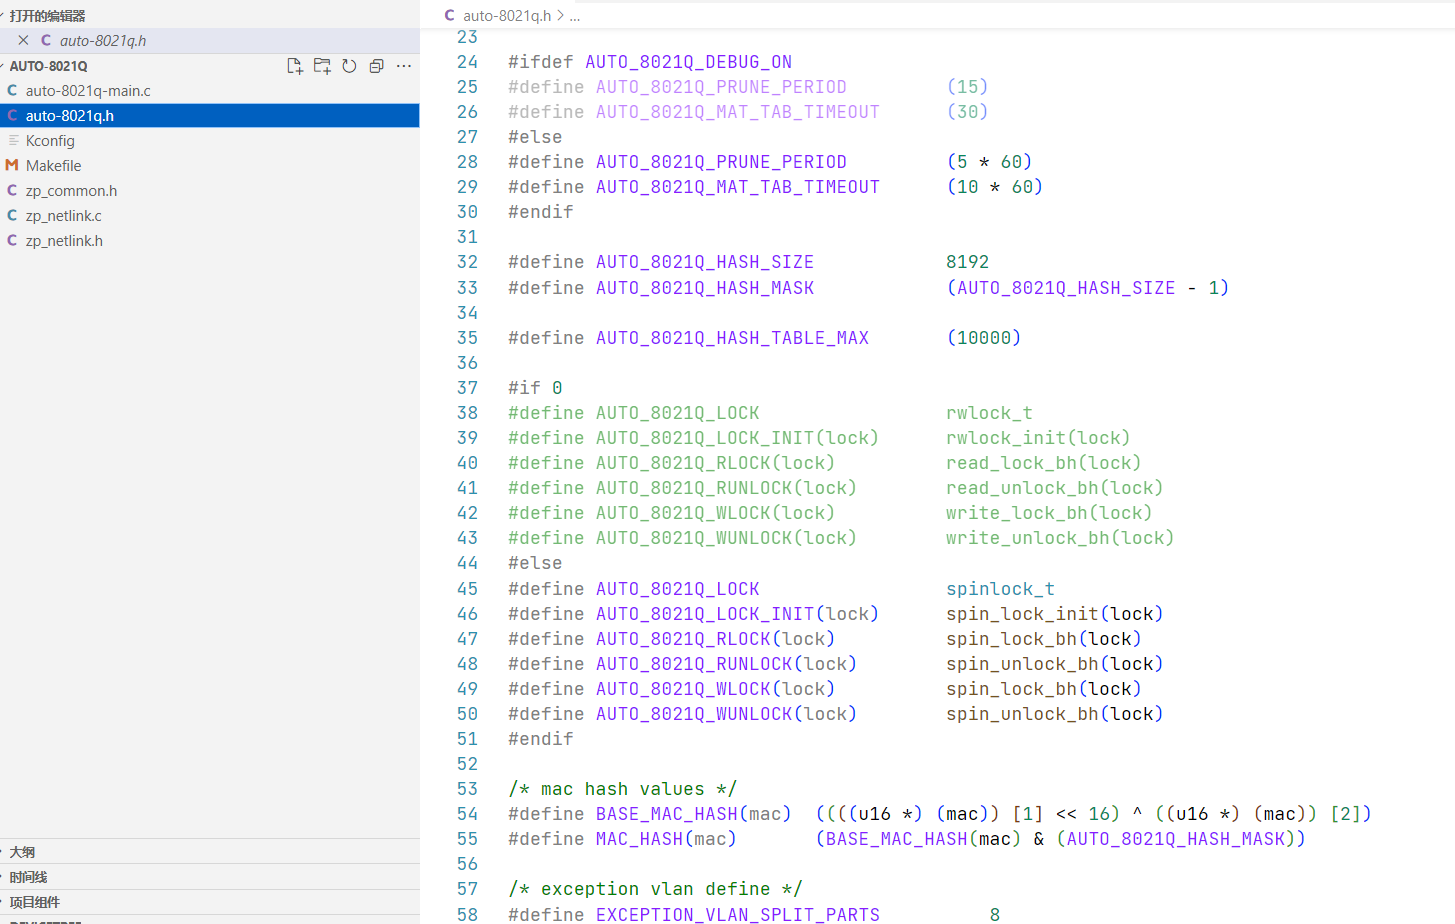Click rwlock_t on line 38

pyautogui.click(x=990, y=413)
